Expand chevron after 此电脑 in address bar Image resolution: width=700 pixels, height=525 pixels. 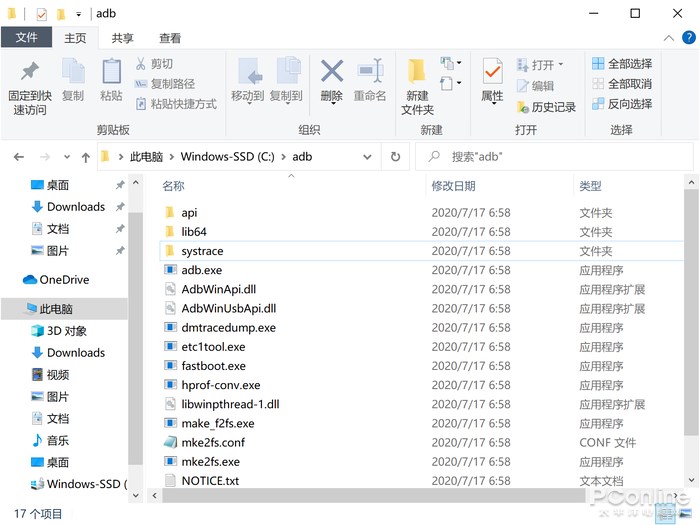(172, 157)
